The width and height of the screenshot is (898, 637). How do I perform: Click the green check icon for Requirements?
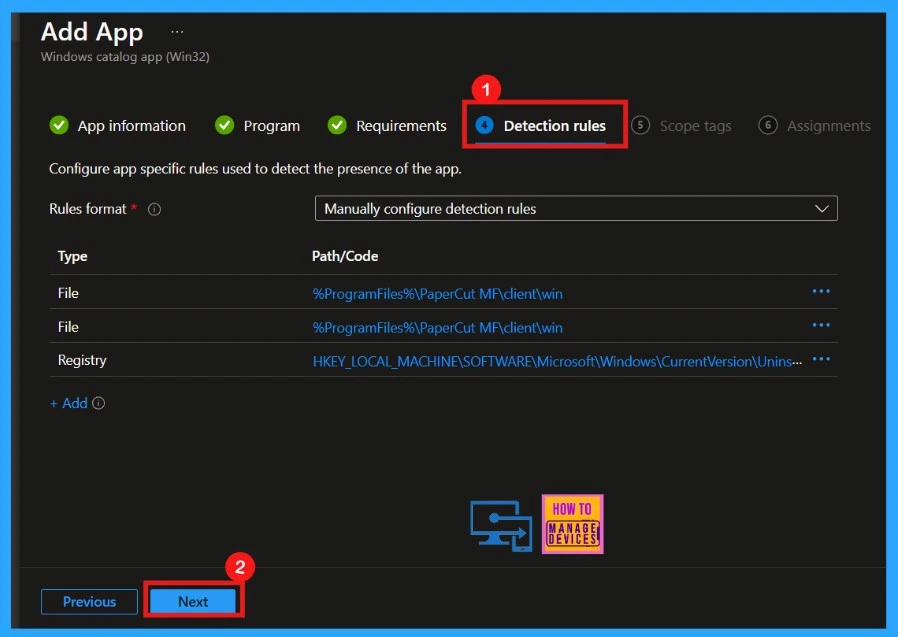(x=337, y=125)
